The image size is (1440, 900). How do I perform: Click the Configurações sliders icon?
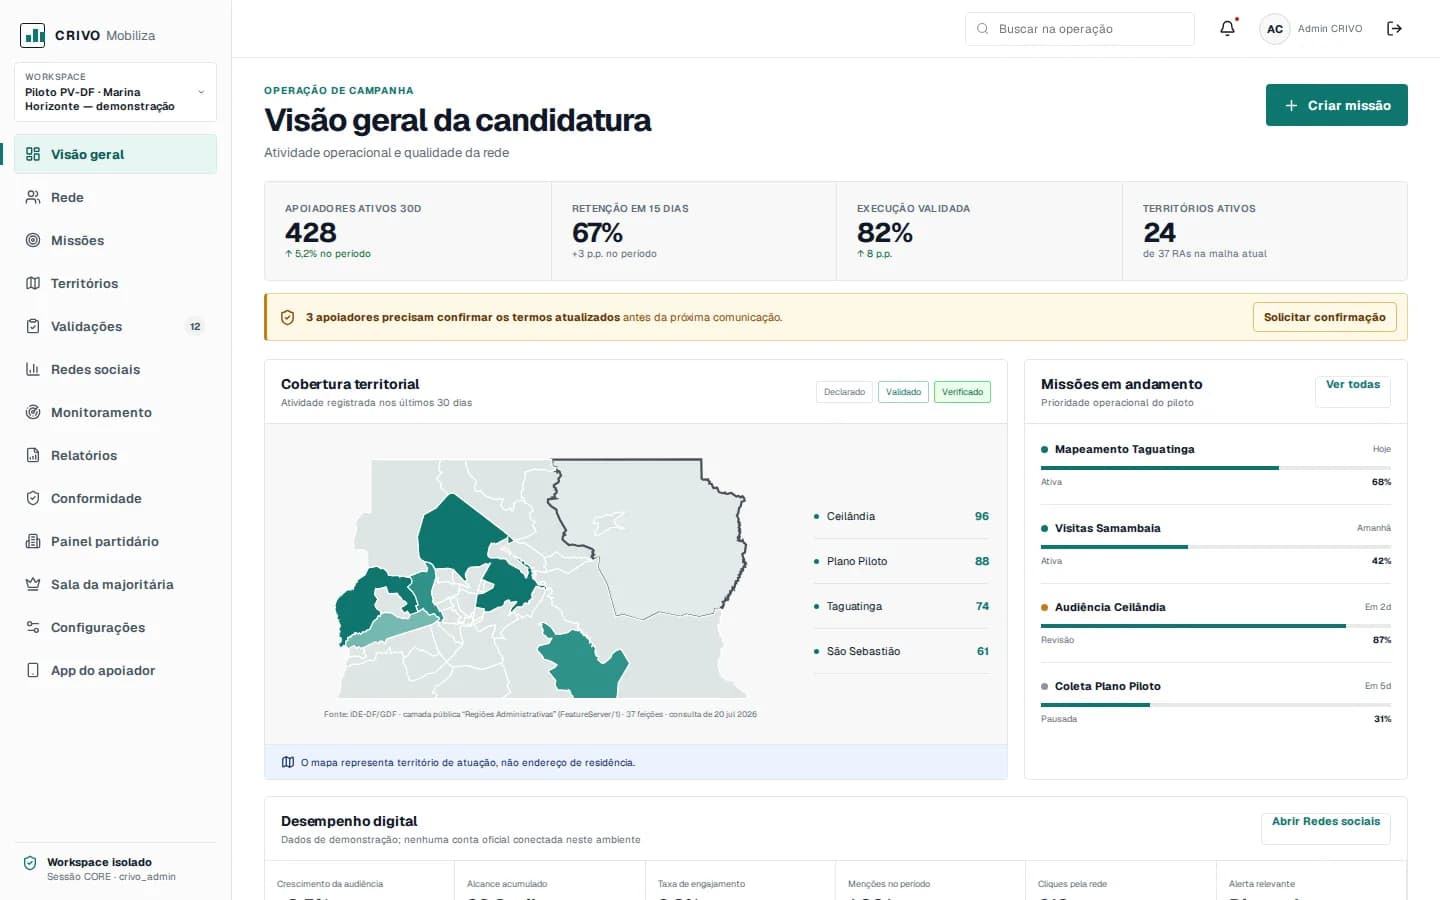pyautogui.click(x=33, y=627)
